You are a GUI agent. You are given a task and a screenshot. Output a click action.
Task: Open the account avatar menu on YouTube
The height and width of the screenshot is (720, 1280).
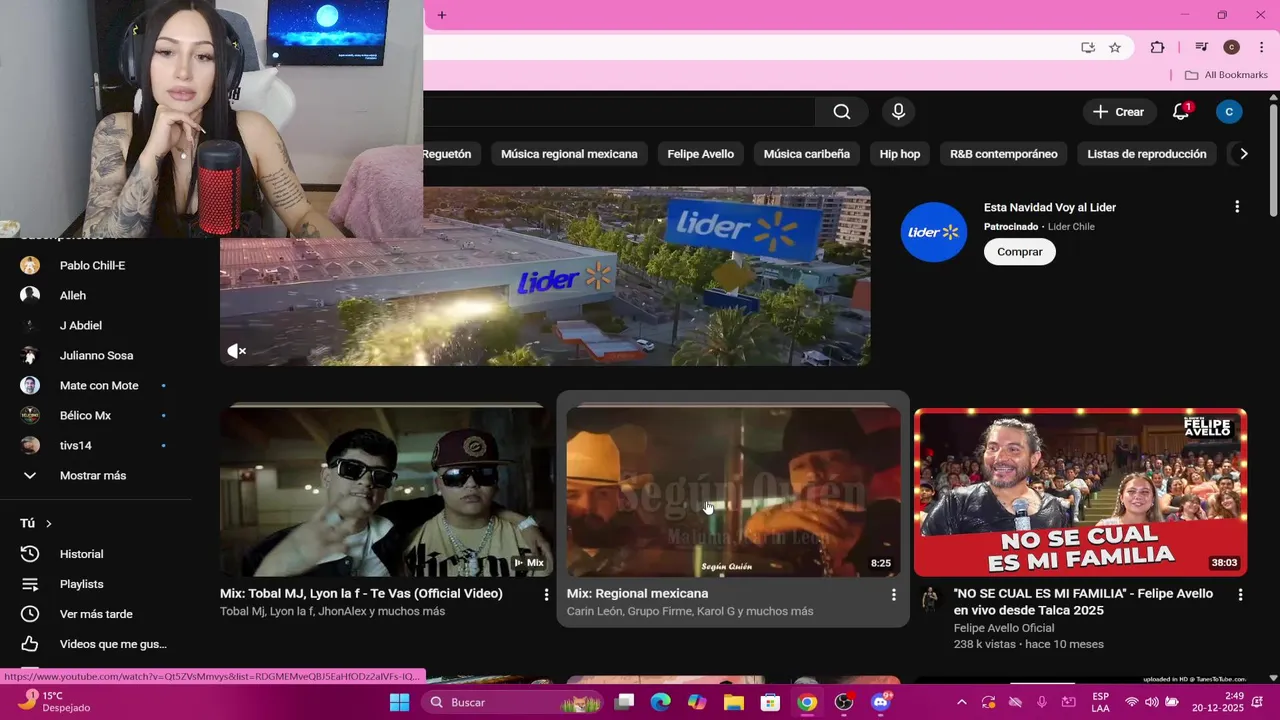click(1229, 112)
